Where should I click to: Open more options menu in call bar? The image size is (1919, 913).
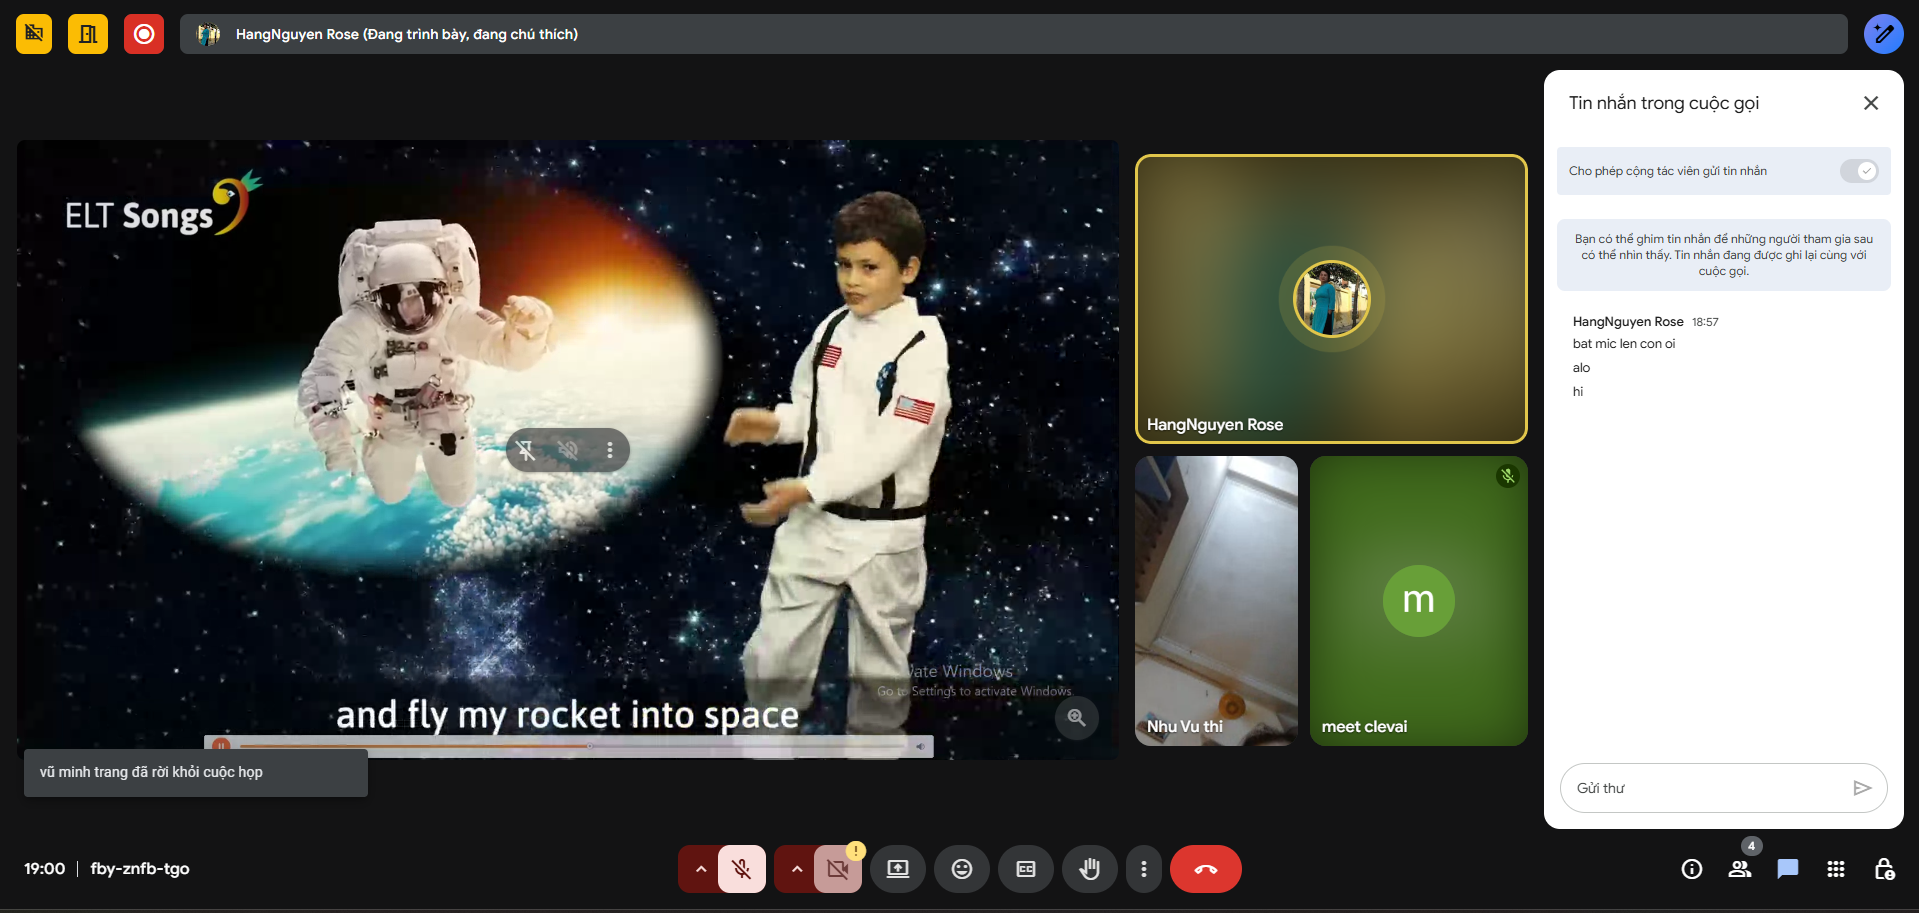click(x=1144, y=869)
